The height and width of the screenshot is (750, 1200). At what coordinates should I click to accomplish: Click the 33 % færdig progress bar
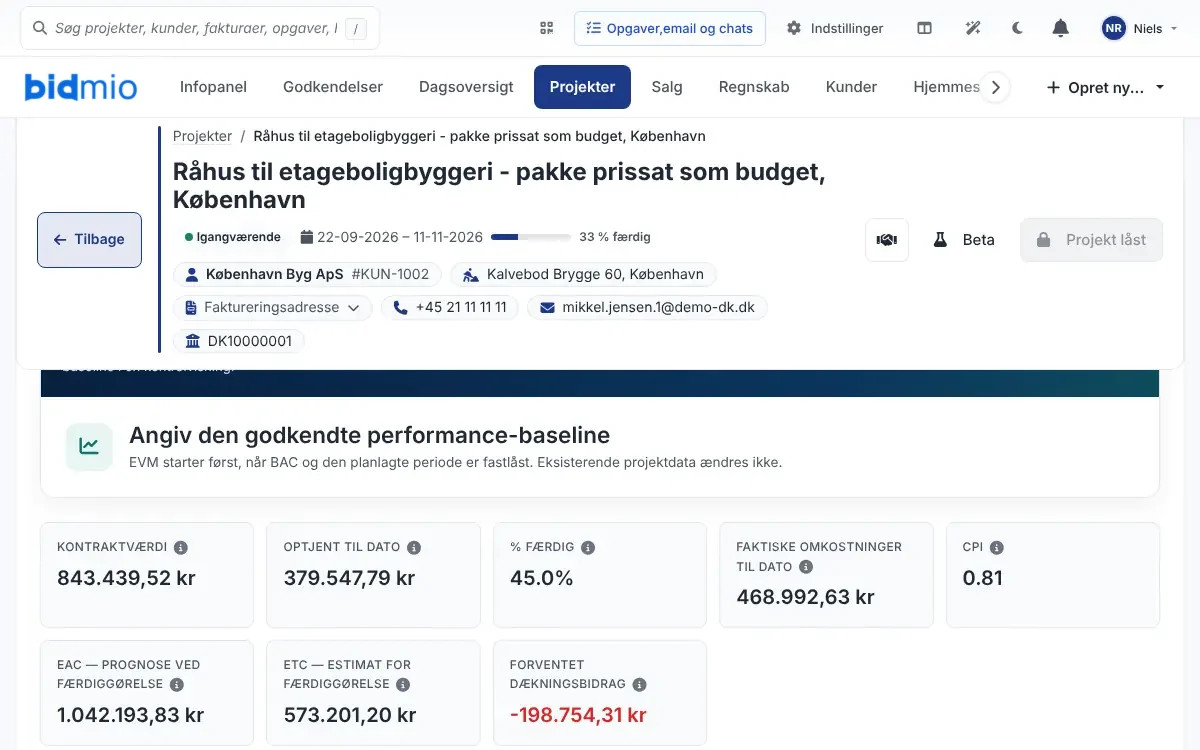coord(532,237)
